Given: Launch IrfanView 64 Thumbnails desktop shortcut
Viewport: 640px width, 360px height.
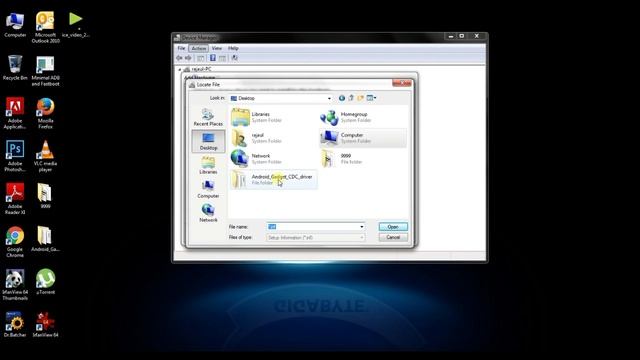Looking at the screenshot, I should [15, 284].
